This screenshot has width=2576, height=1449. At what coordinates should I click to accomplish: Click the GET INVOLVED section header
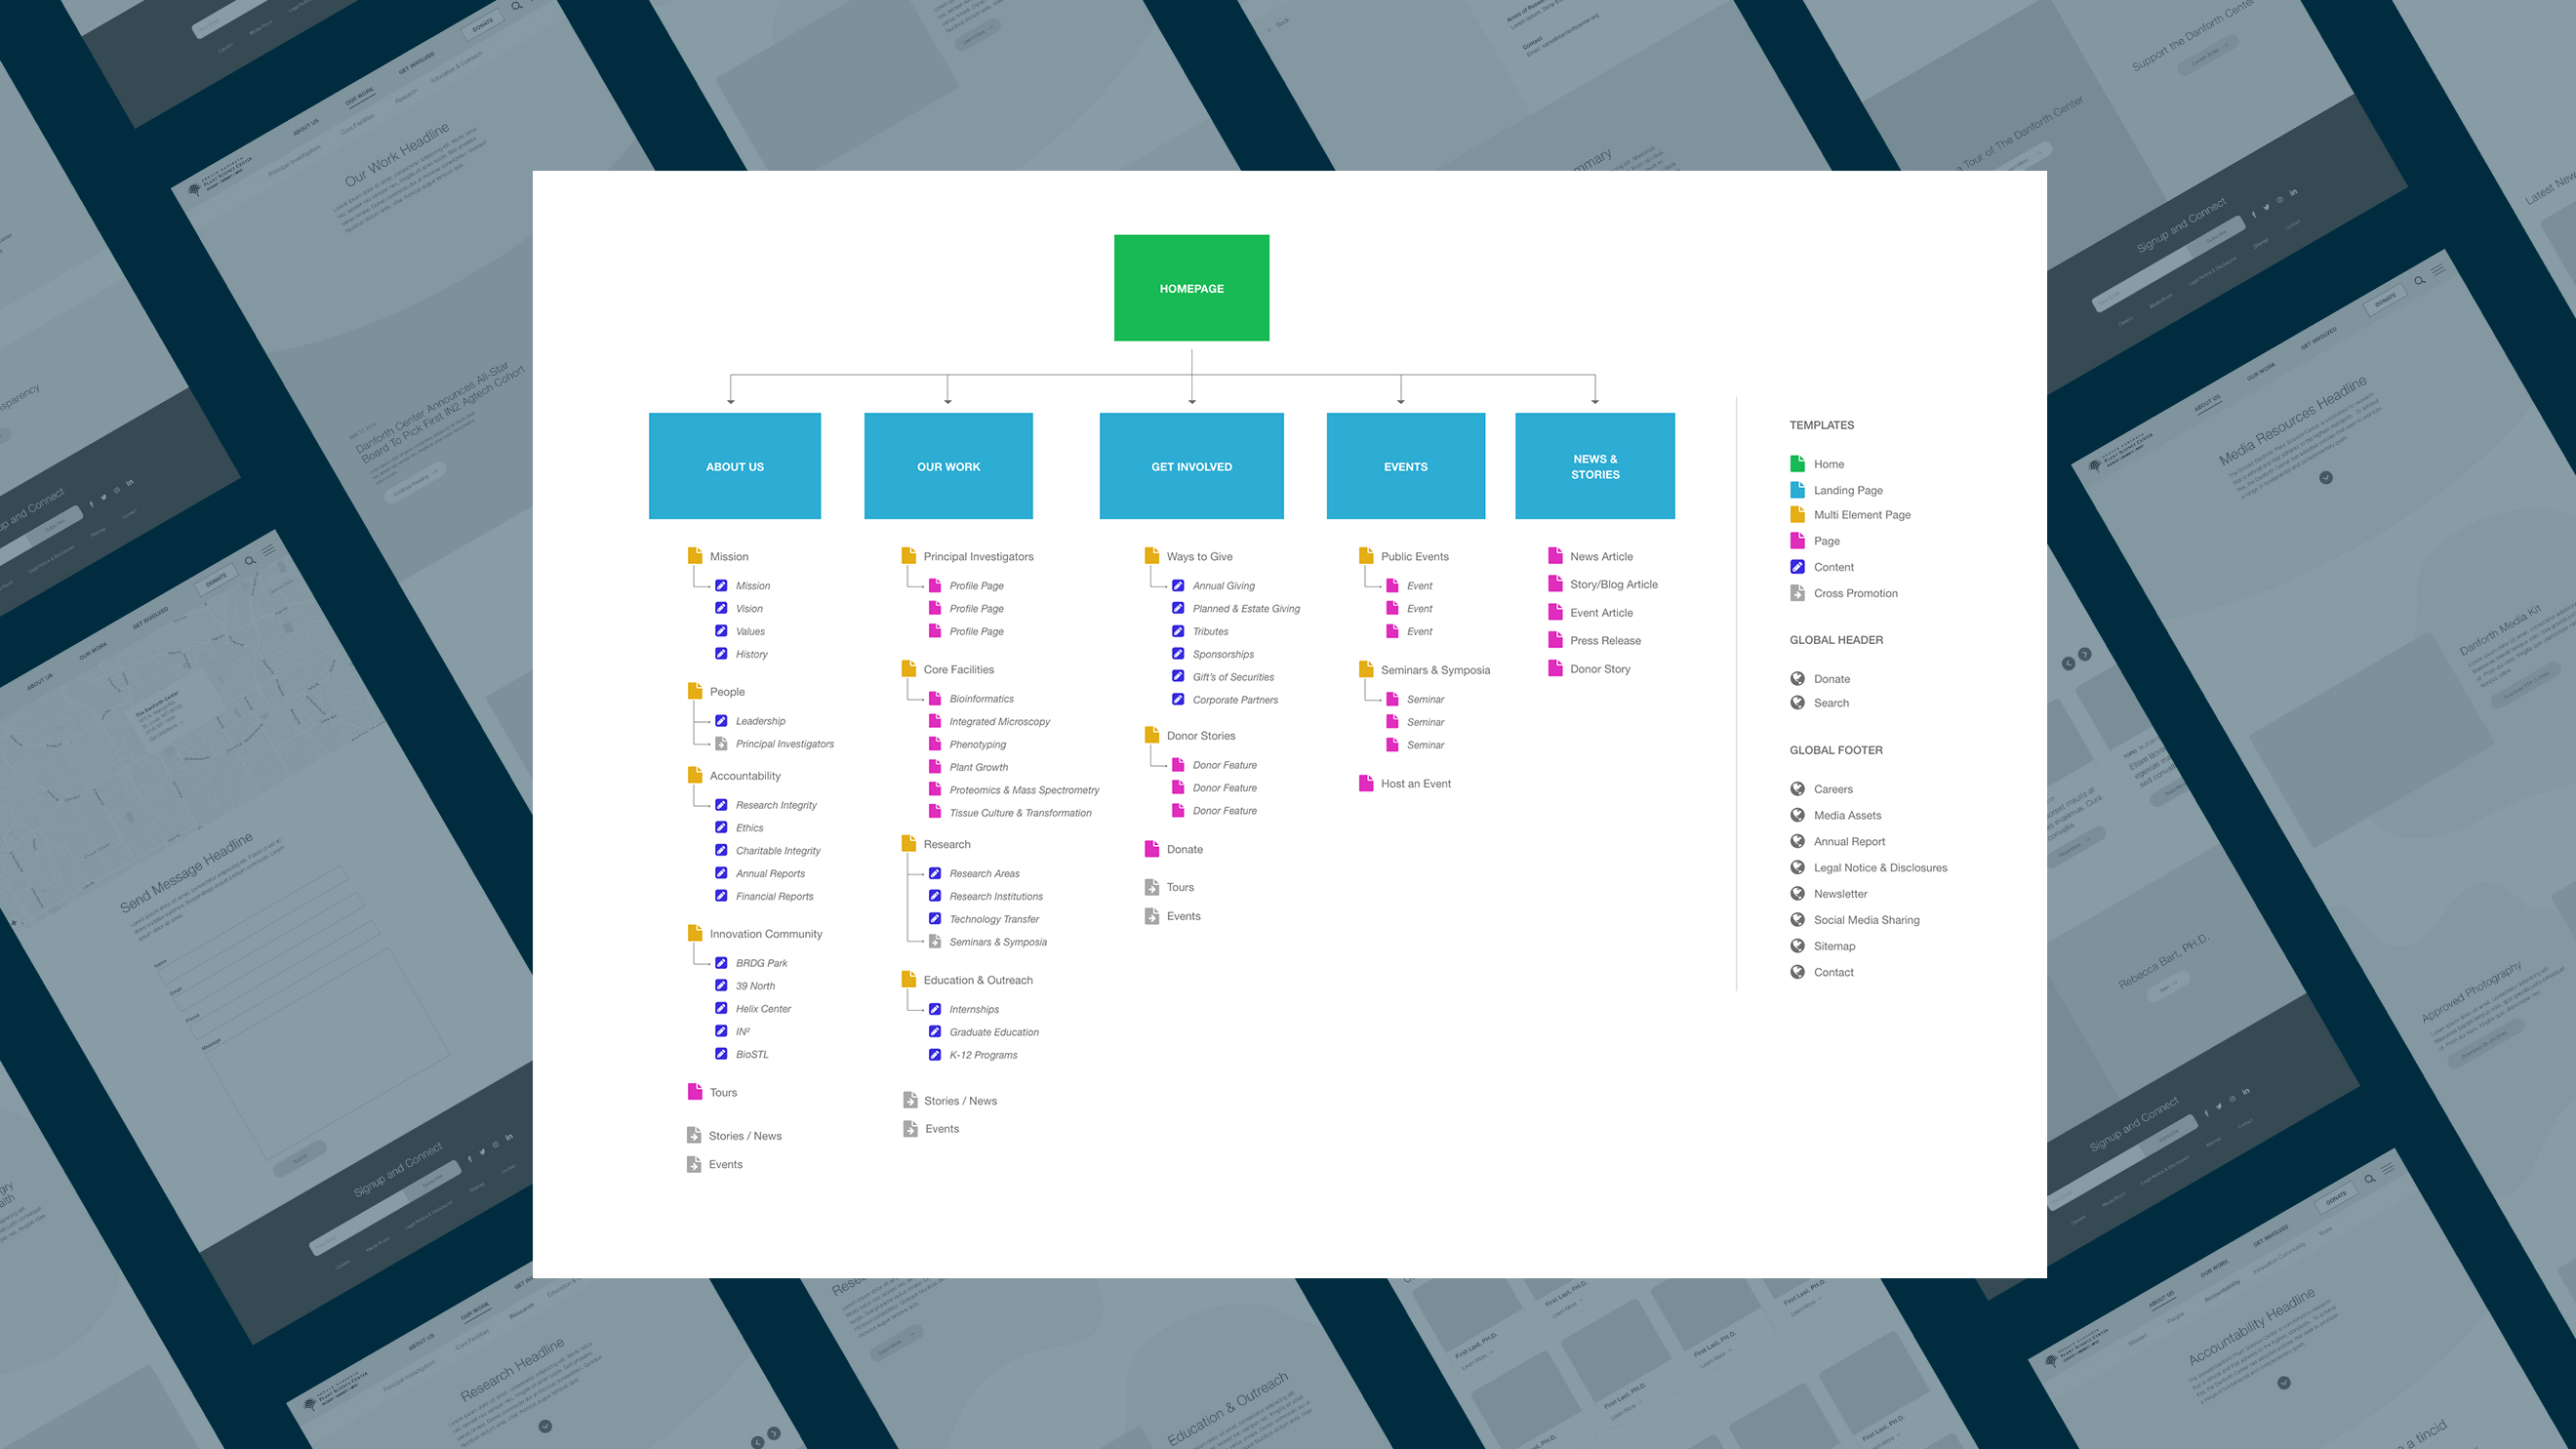1188,465
